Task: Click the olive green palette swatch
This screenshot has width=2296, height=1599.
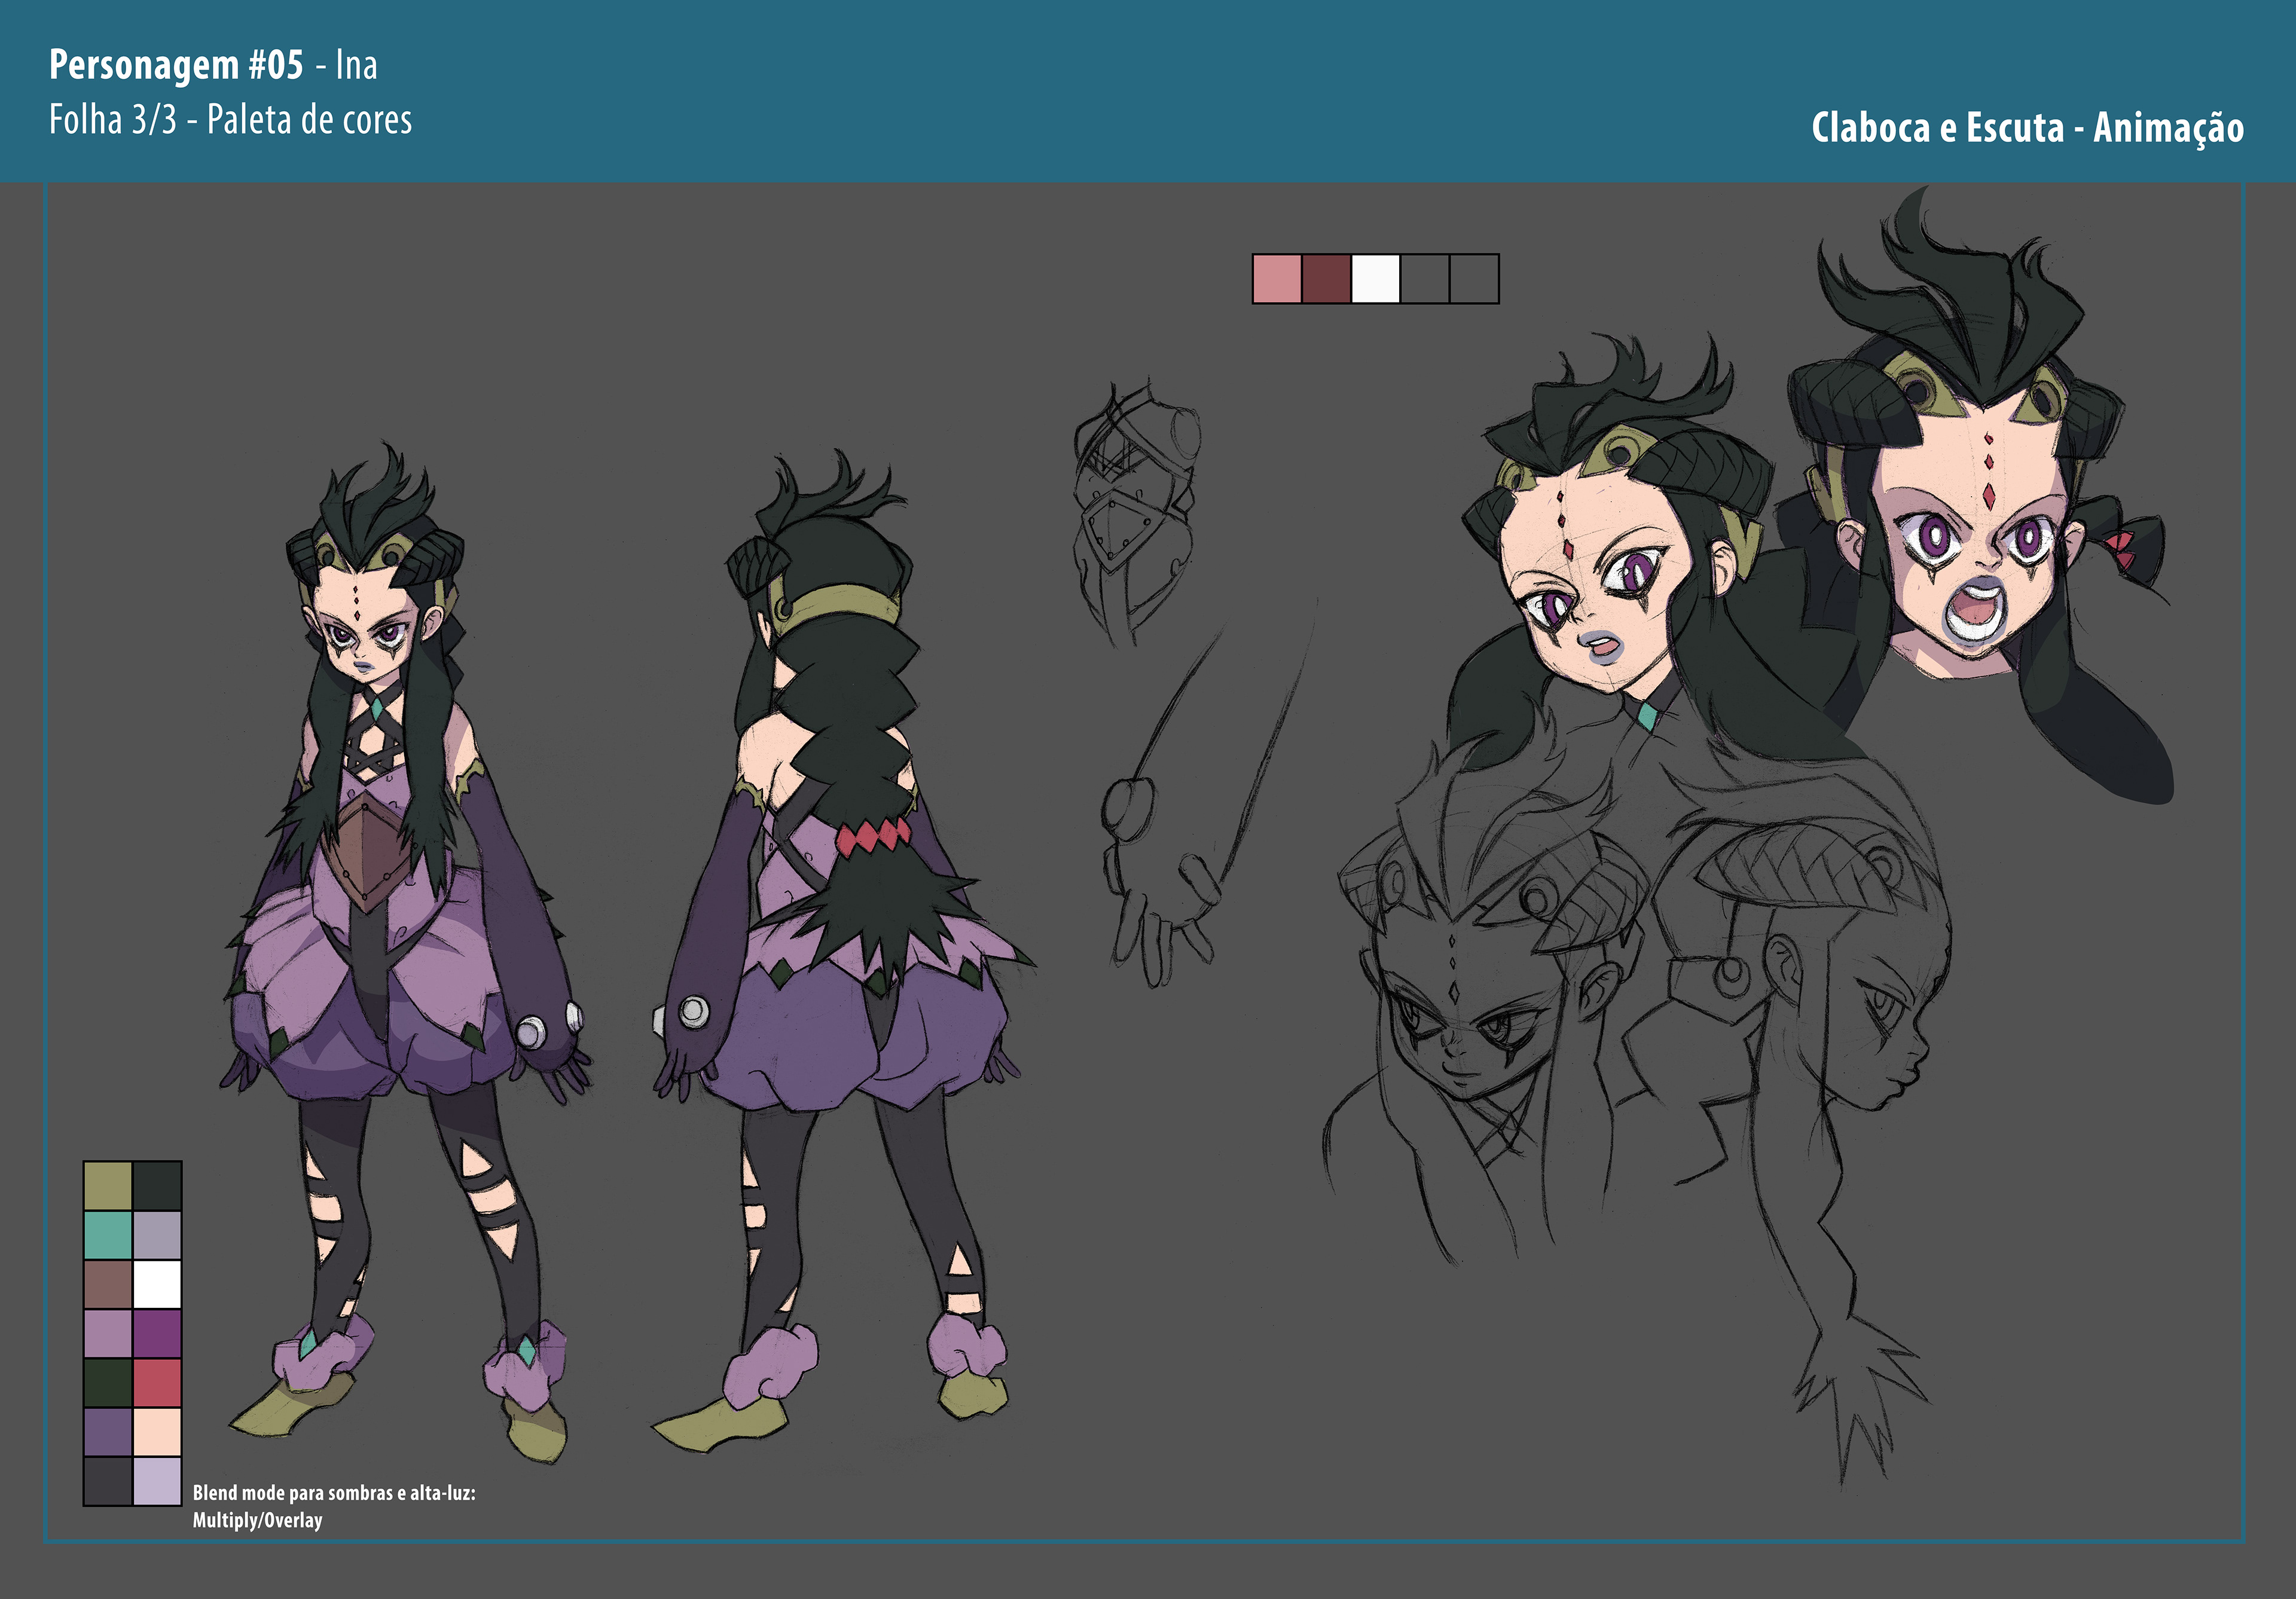Action: (107, 1186)
